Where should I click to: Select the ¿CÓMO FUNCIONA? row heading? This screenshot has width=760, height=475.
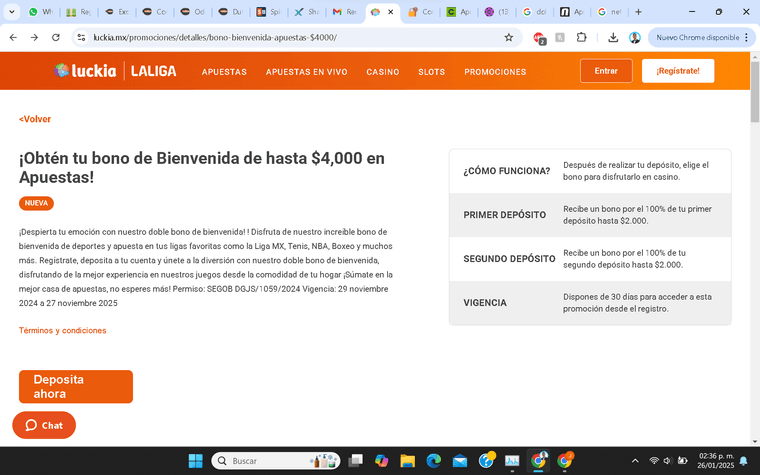(x=507, y=171)
